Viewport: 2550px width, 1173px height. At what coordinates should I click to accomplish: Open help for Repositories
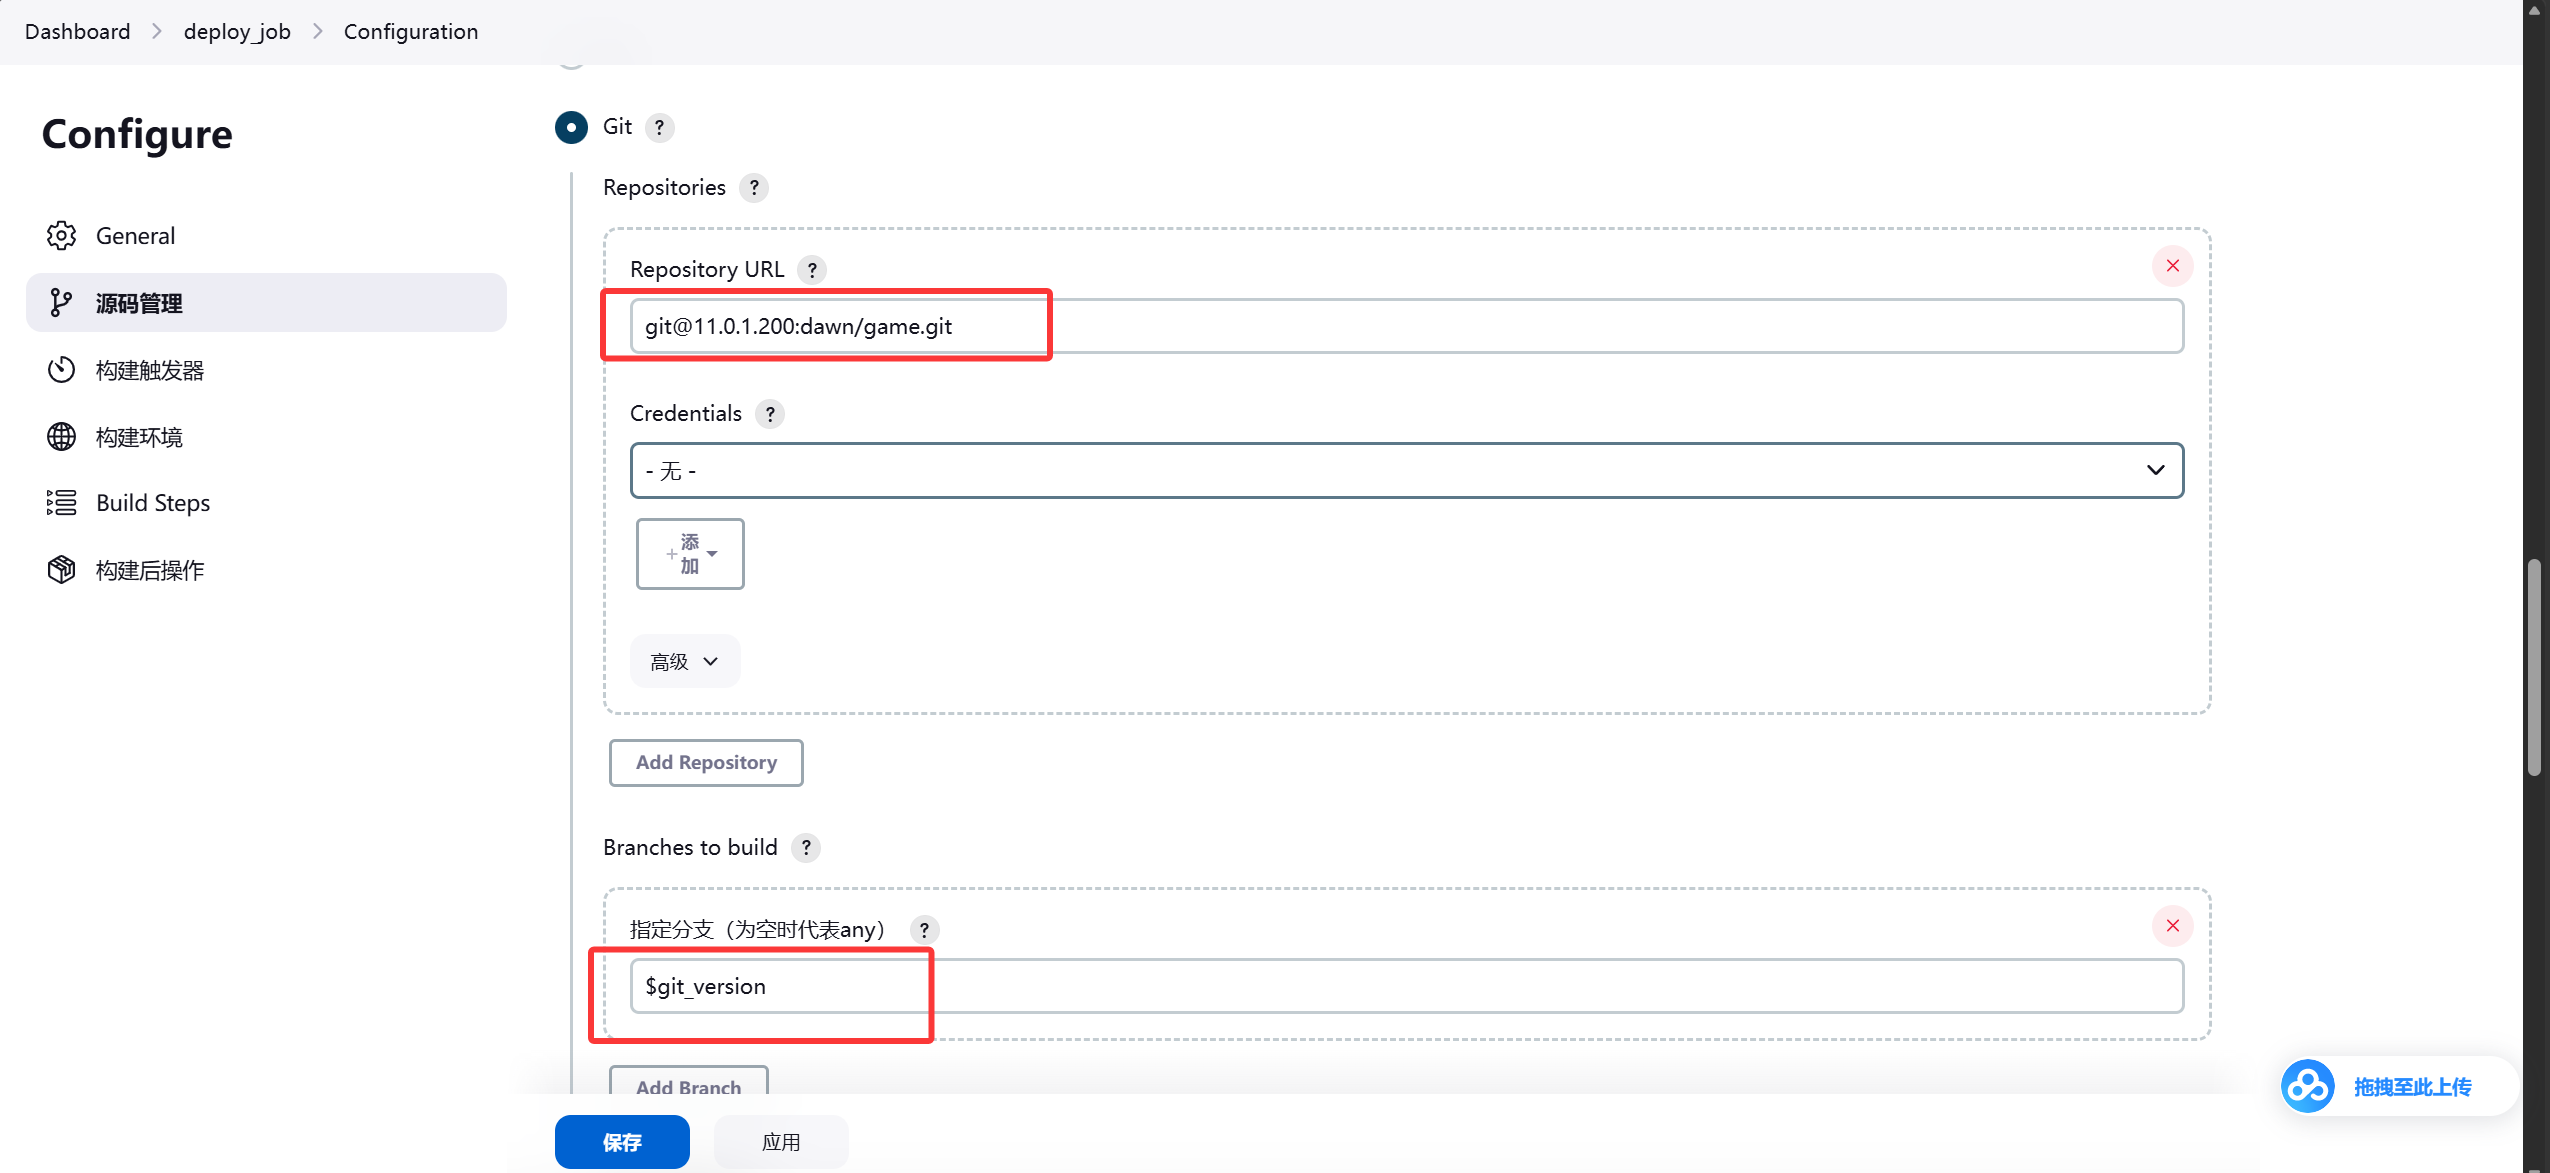click(x=754, y=188)
